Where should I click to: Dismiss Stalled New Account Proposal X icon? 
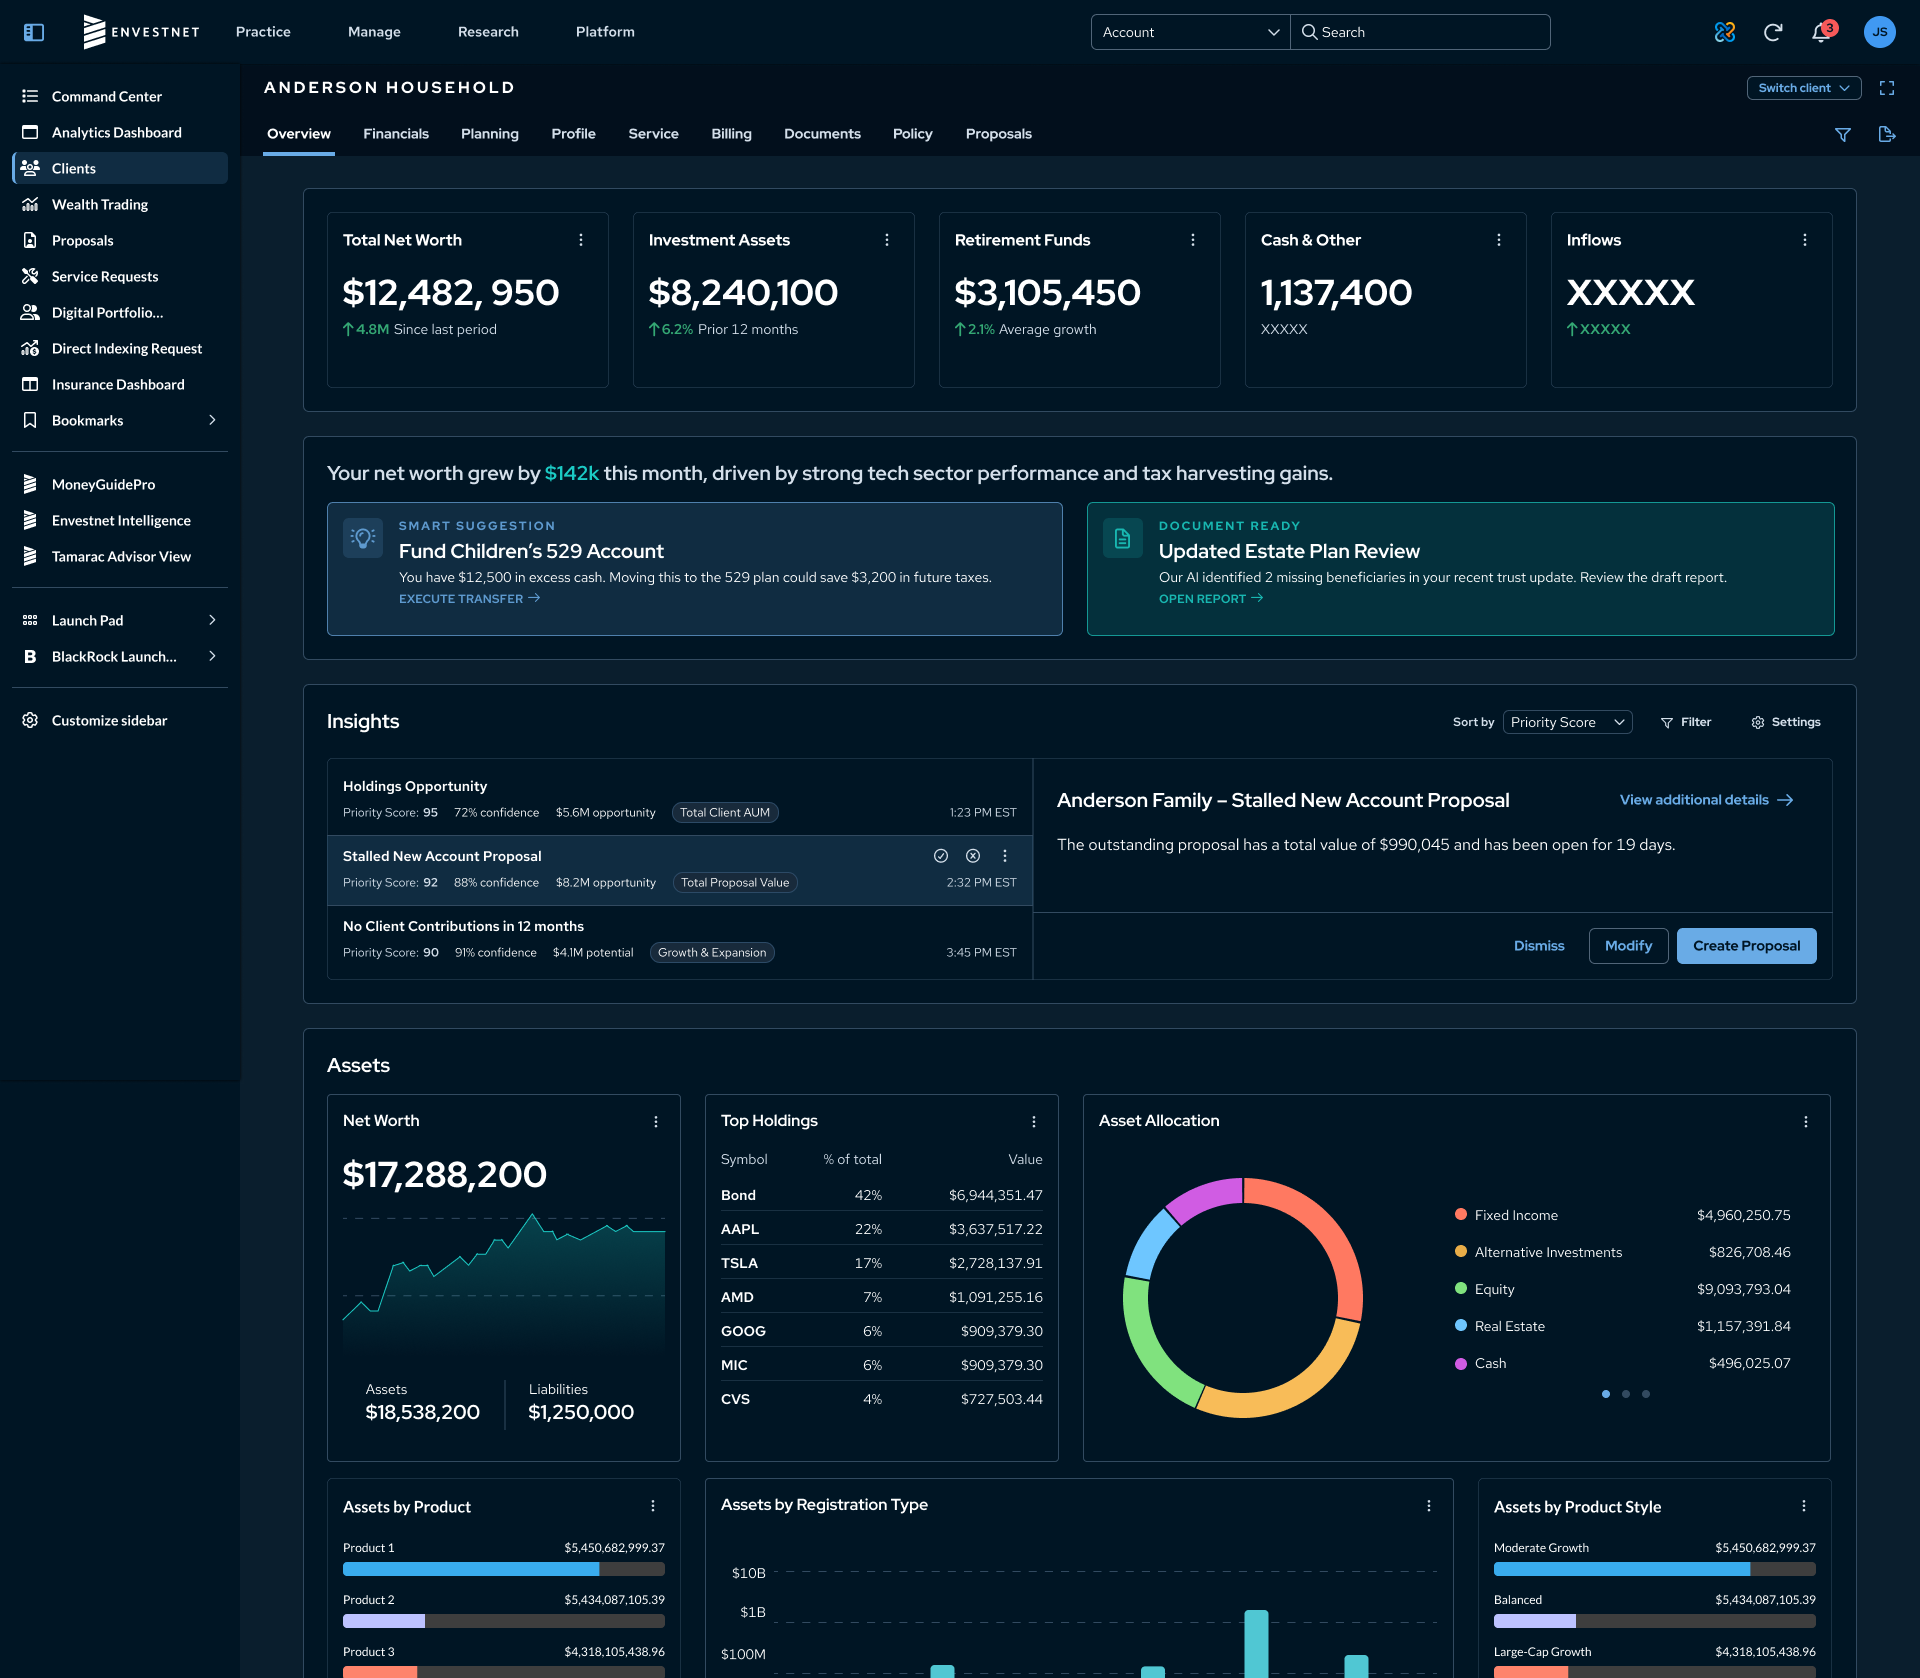pyautogui.click(x=973, y=856)
